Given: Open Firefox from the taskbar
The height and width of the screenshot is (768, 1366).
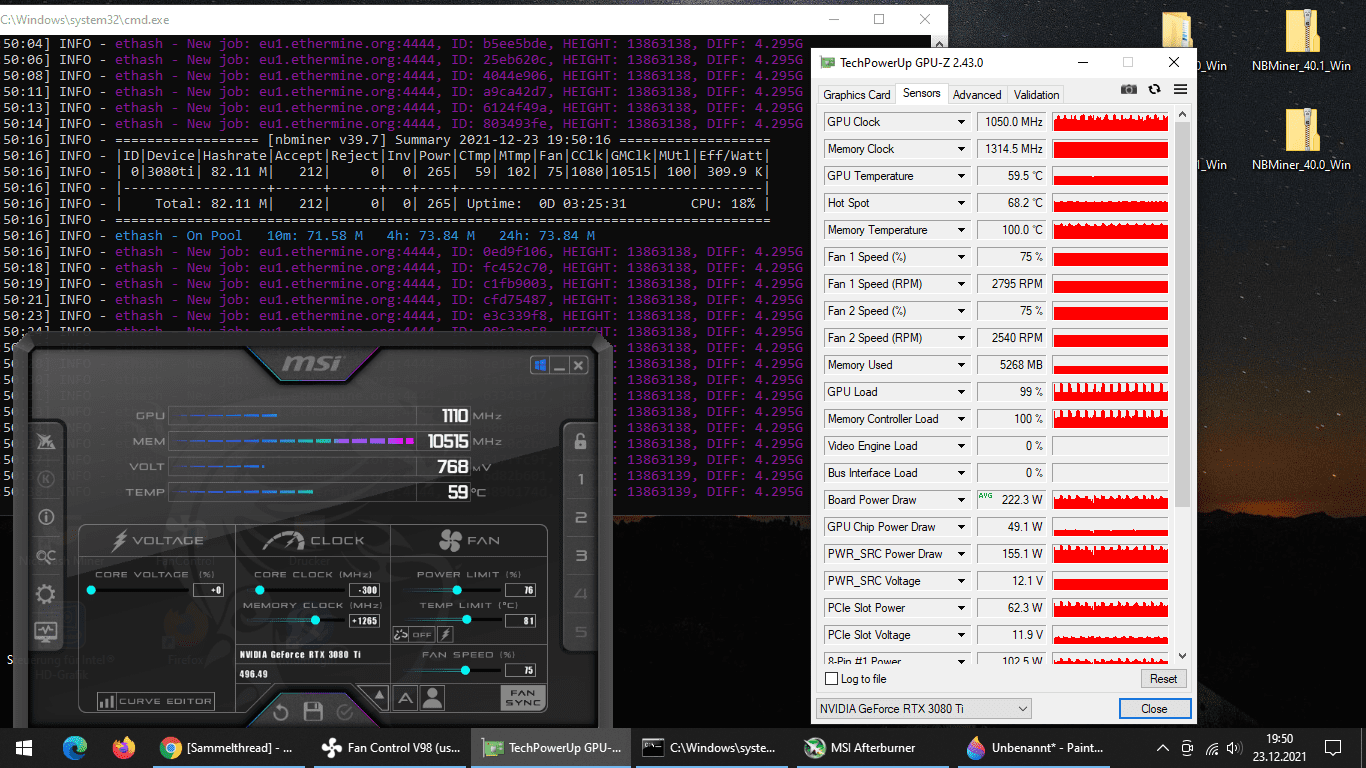Looking at the screenshot, I should point(123,747).
